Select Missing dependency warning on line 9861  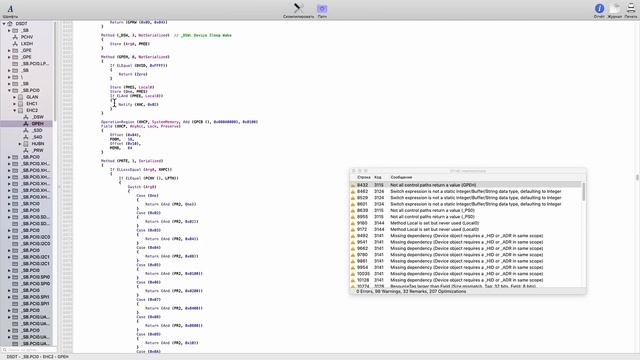coord(465,261)
